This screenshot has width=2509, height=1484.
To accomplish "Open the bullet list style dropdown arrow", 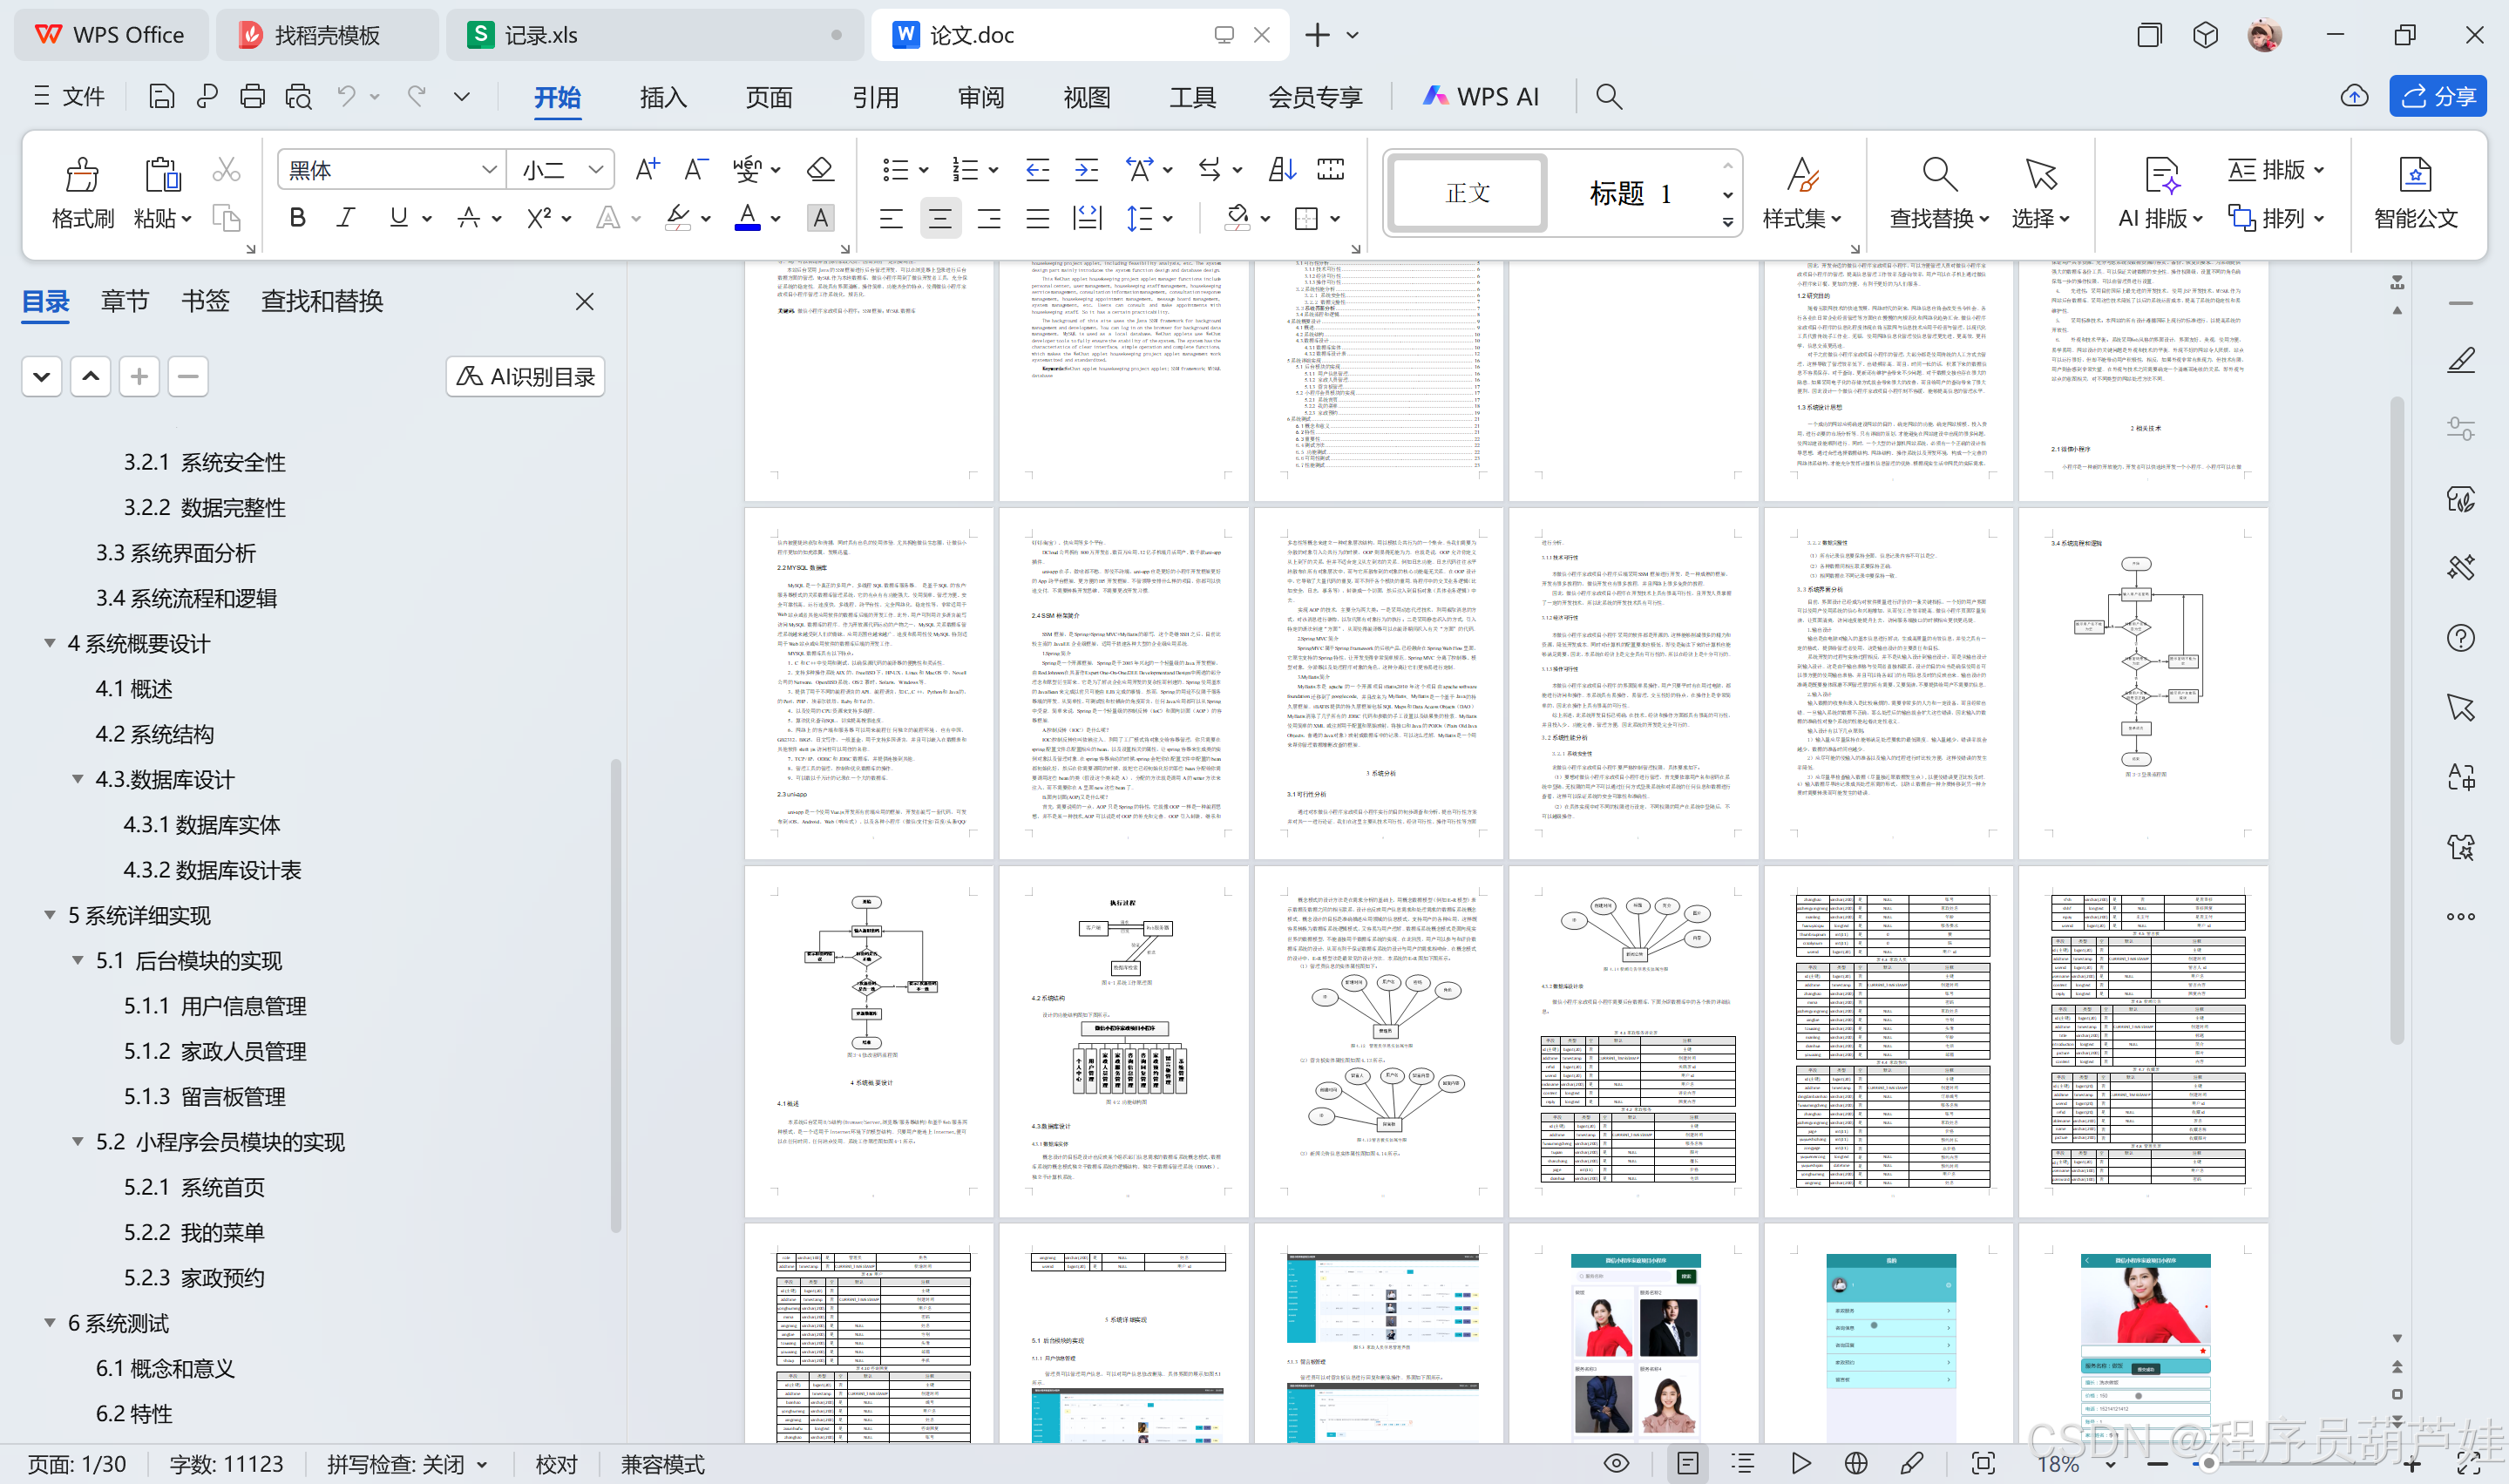I will click(923, 170).
